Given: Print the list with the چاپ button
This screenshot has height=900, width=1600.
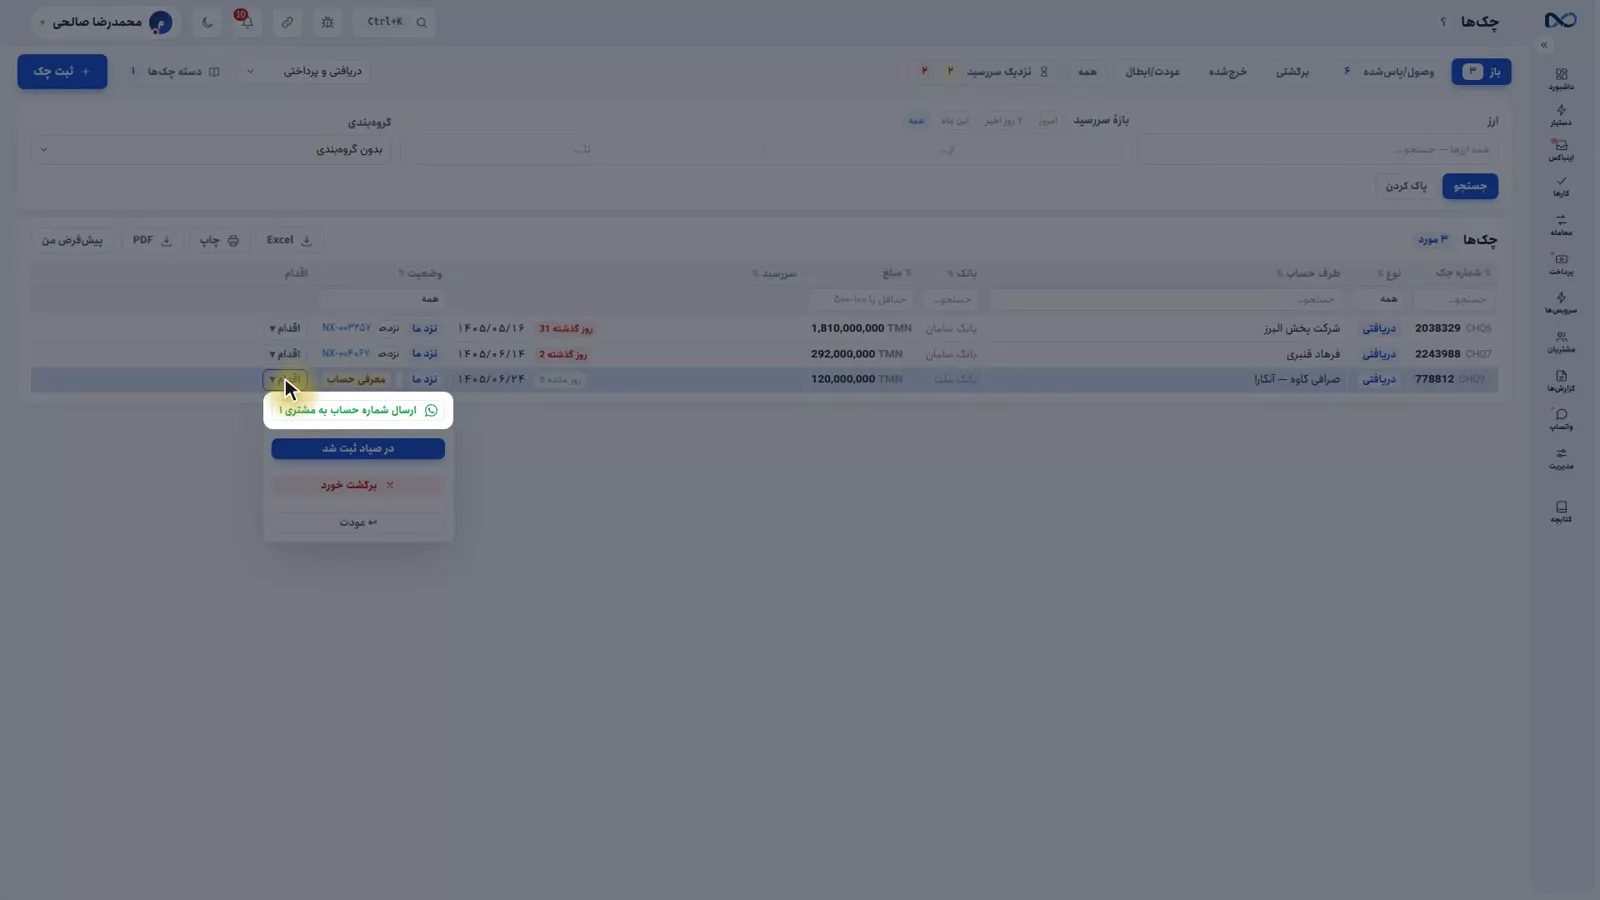Looking at the screenshot, I should (x=219, y=241).
